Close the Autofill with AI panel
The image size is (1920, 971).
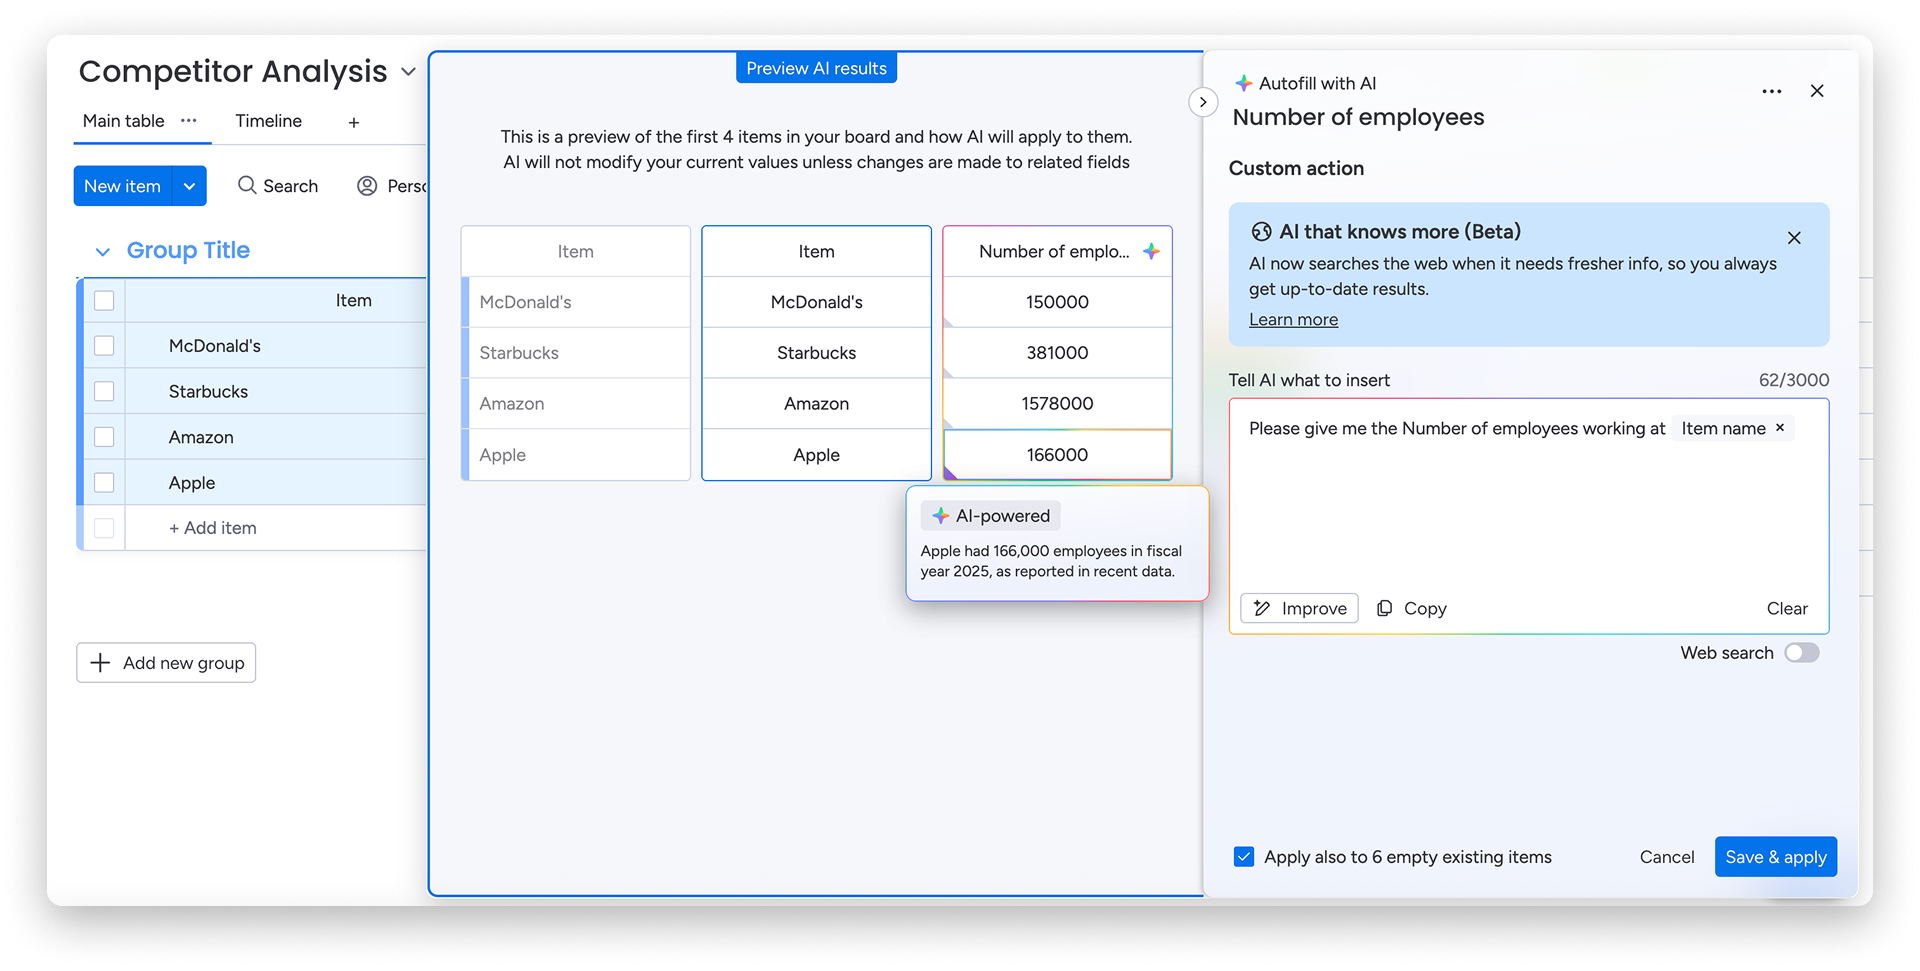[1817, 91]
